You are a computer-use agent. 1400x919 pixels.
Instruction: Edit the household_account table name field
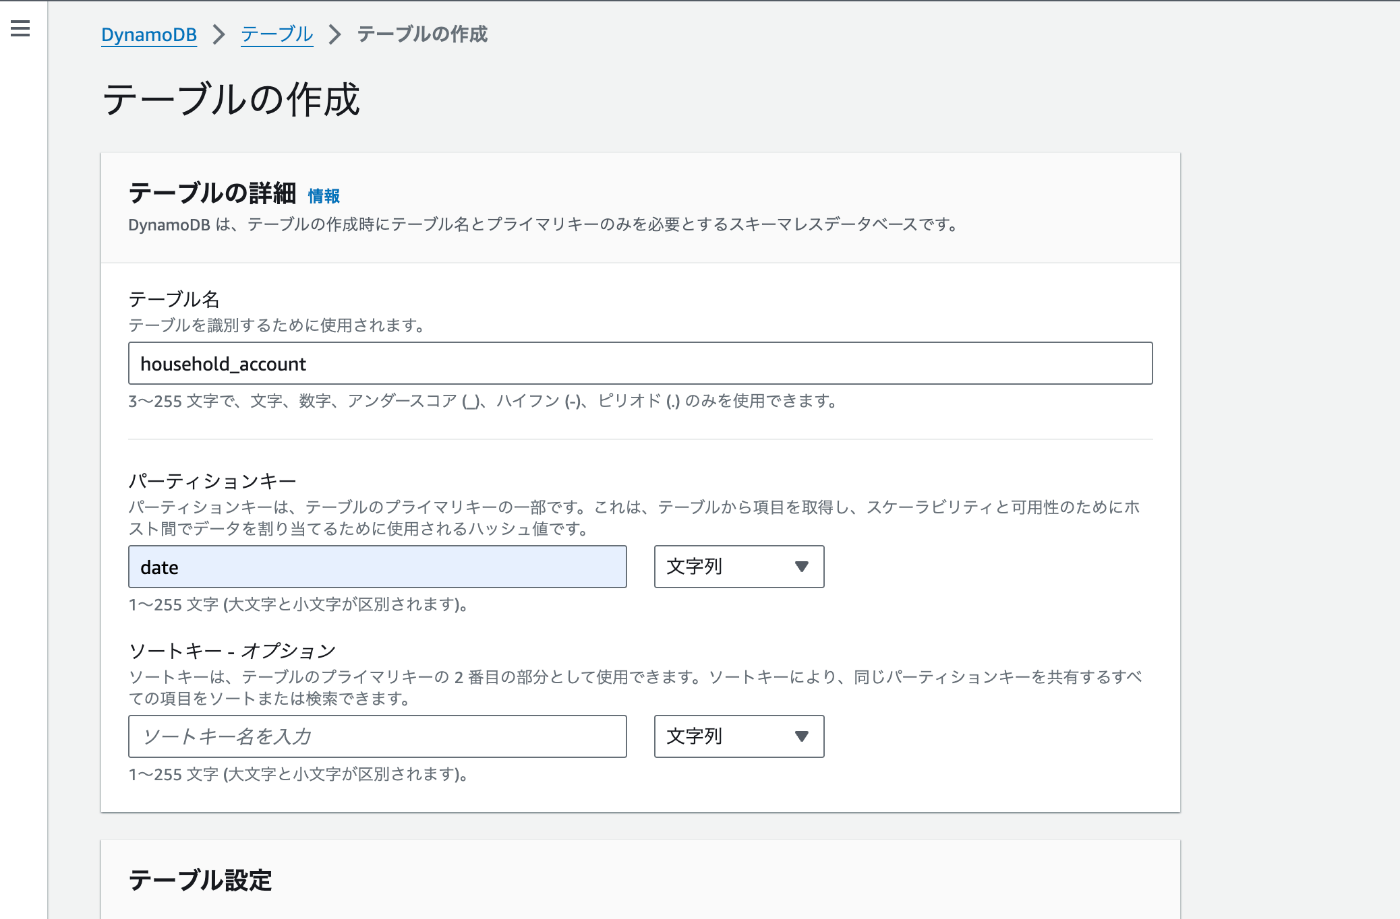pos(640,363)
